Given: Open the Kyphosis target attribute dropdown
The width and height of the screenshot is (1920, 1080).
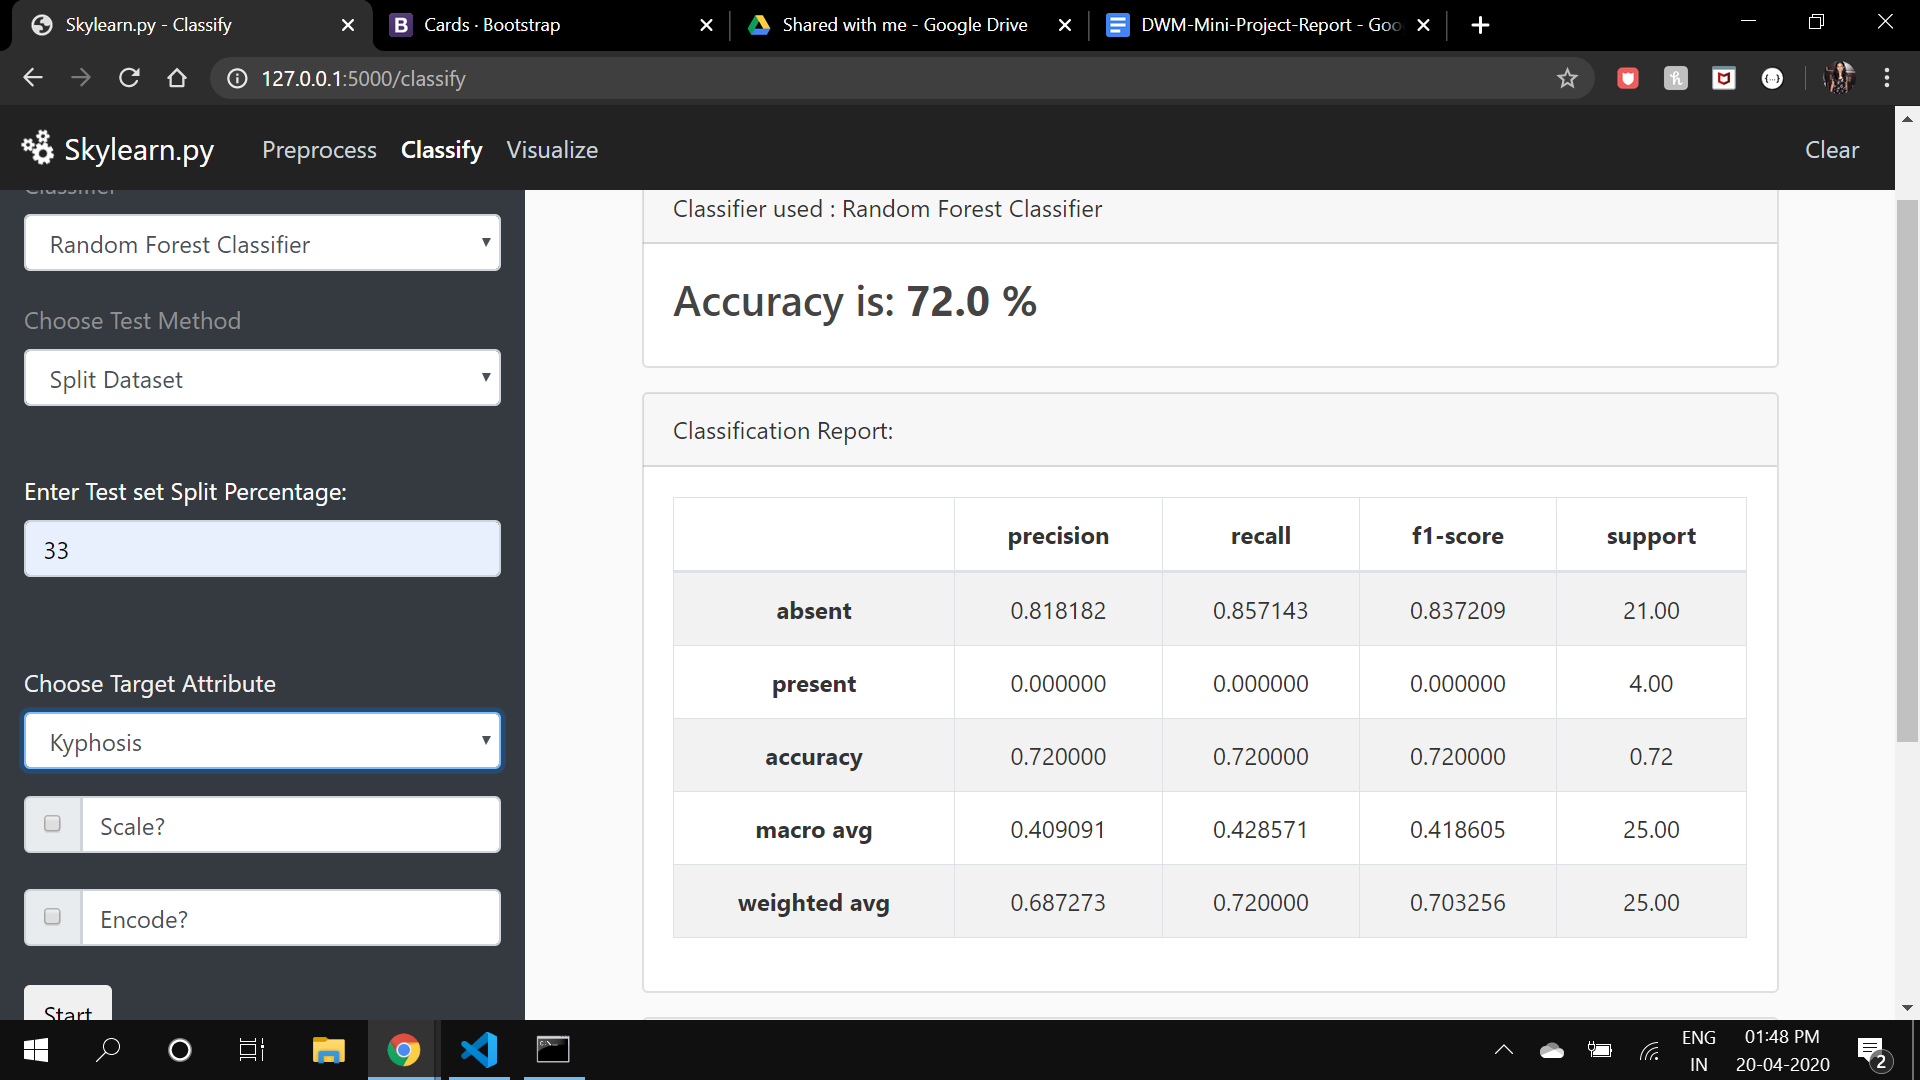Looking at the screenshot, I should [262, 741].
